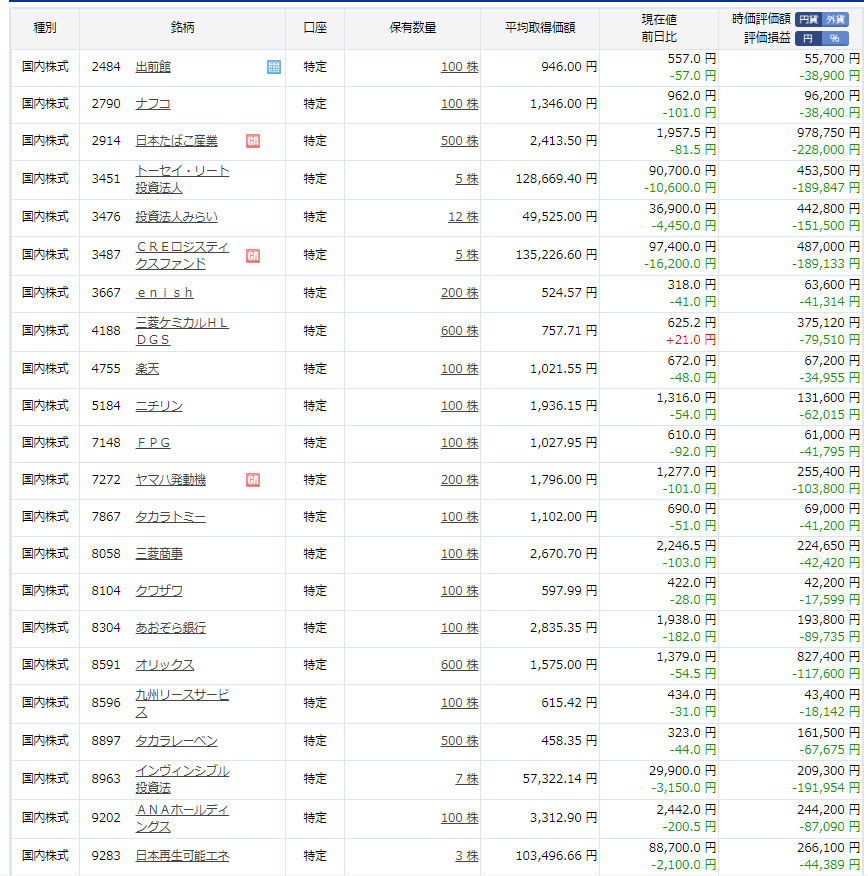The height and width of the screenshot is (876, 868).
Task: Open the ANAホールディングス link
Action: click(182, 818)
